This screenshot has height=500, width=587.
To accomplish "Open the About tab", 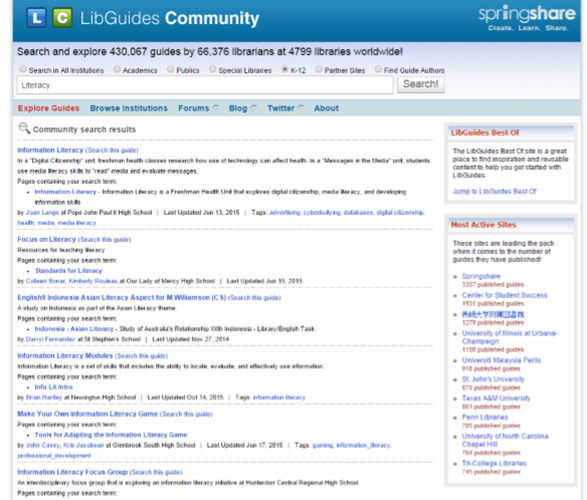I will 326,108.
